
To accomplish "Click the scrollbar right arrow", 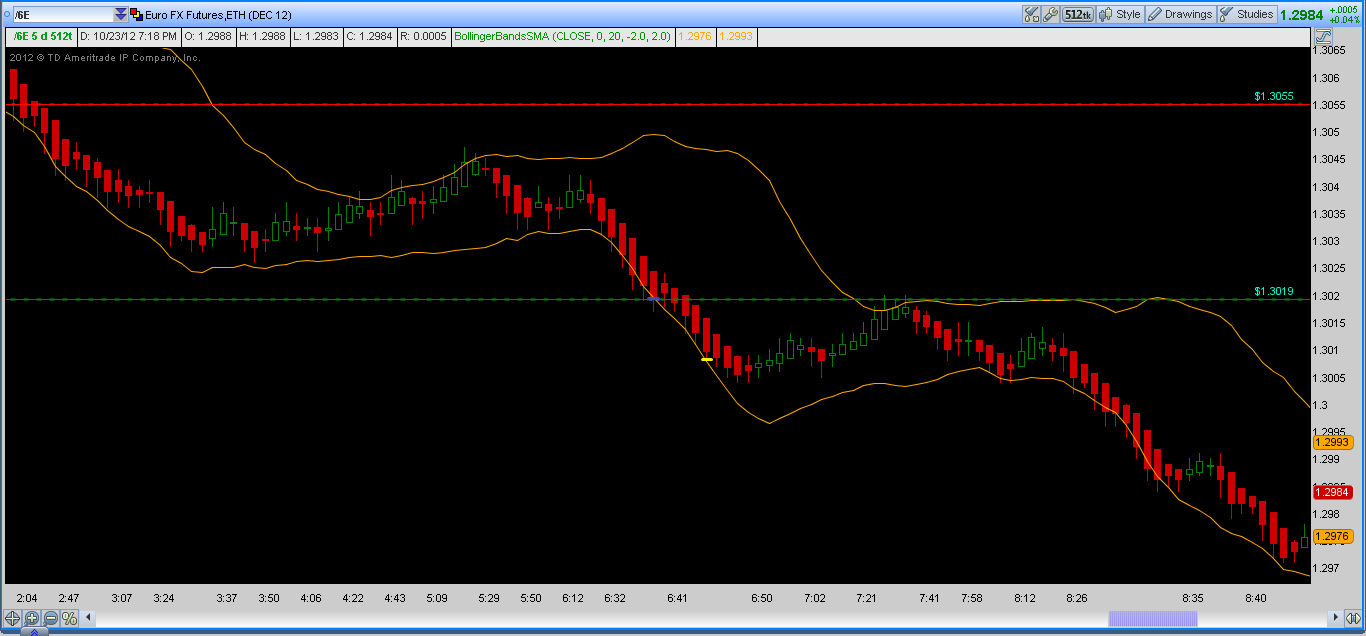I will pos(1335,618).
